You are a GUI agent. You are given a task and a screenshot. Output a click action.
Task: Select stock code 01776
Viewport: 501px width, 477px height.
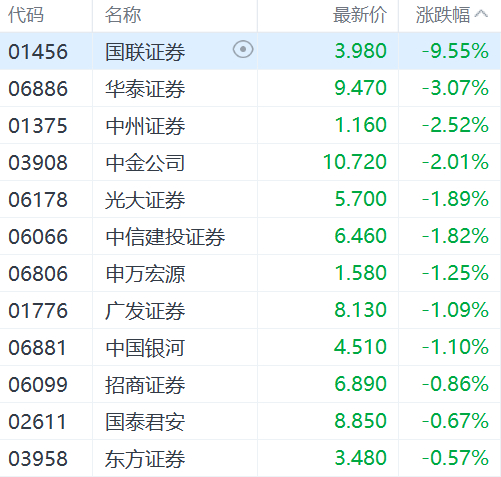pos(38,311)
